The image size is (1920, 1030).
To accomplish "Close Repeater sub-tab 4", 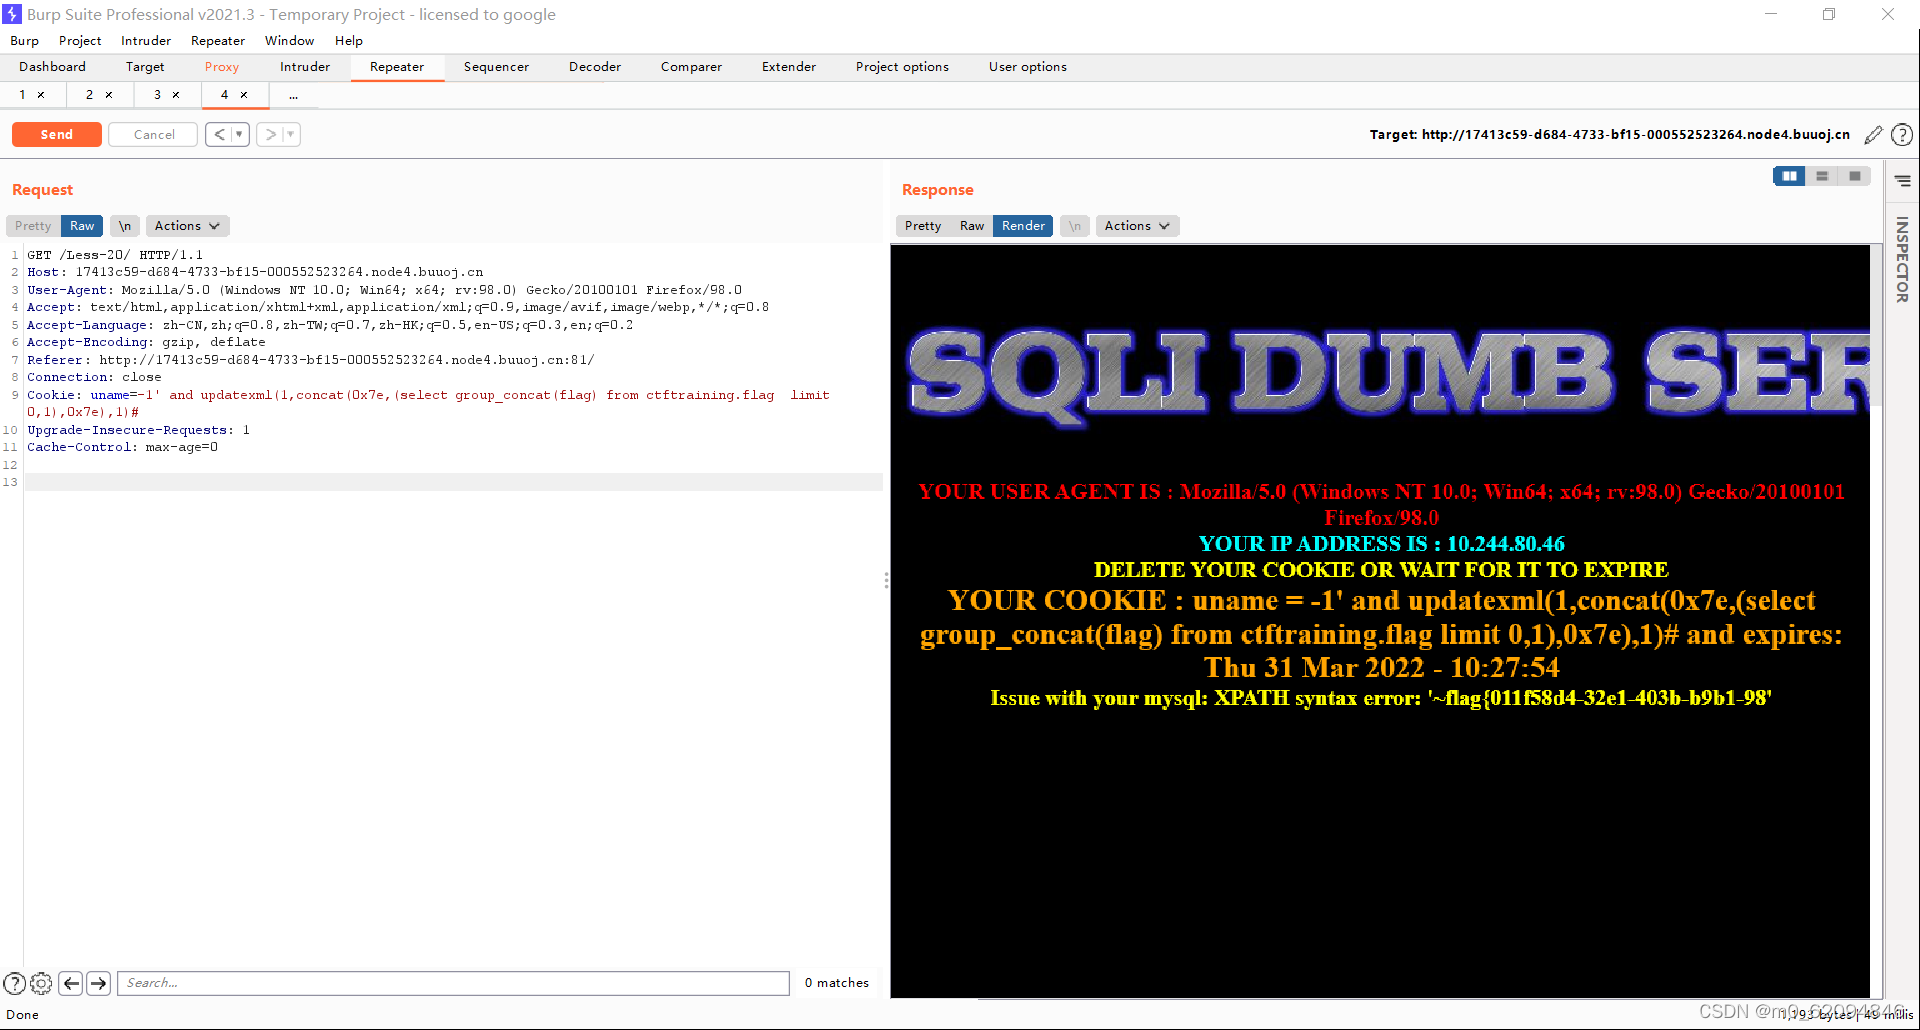I will 244,95.
